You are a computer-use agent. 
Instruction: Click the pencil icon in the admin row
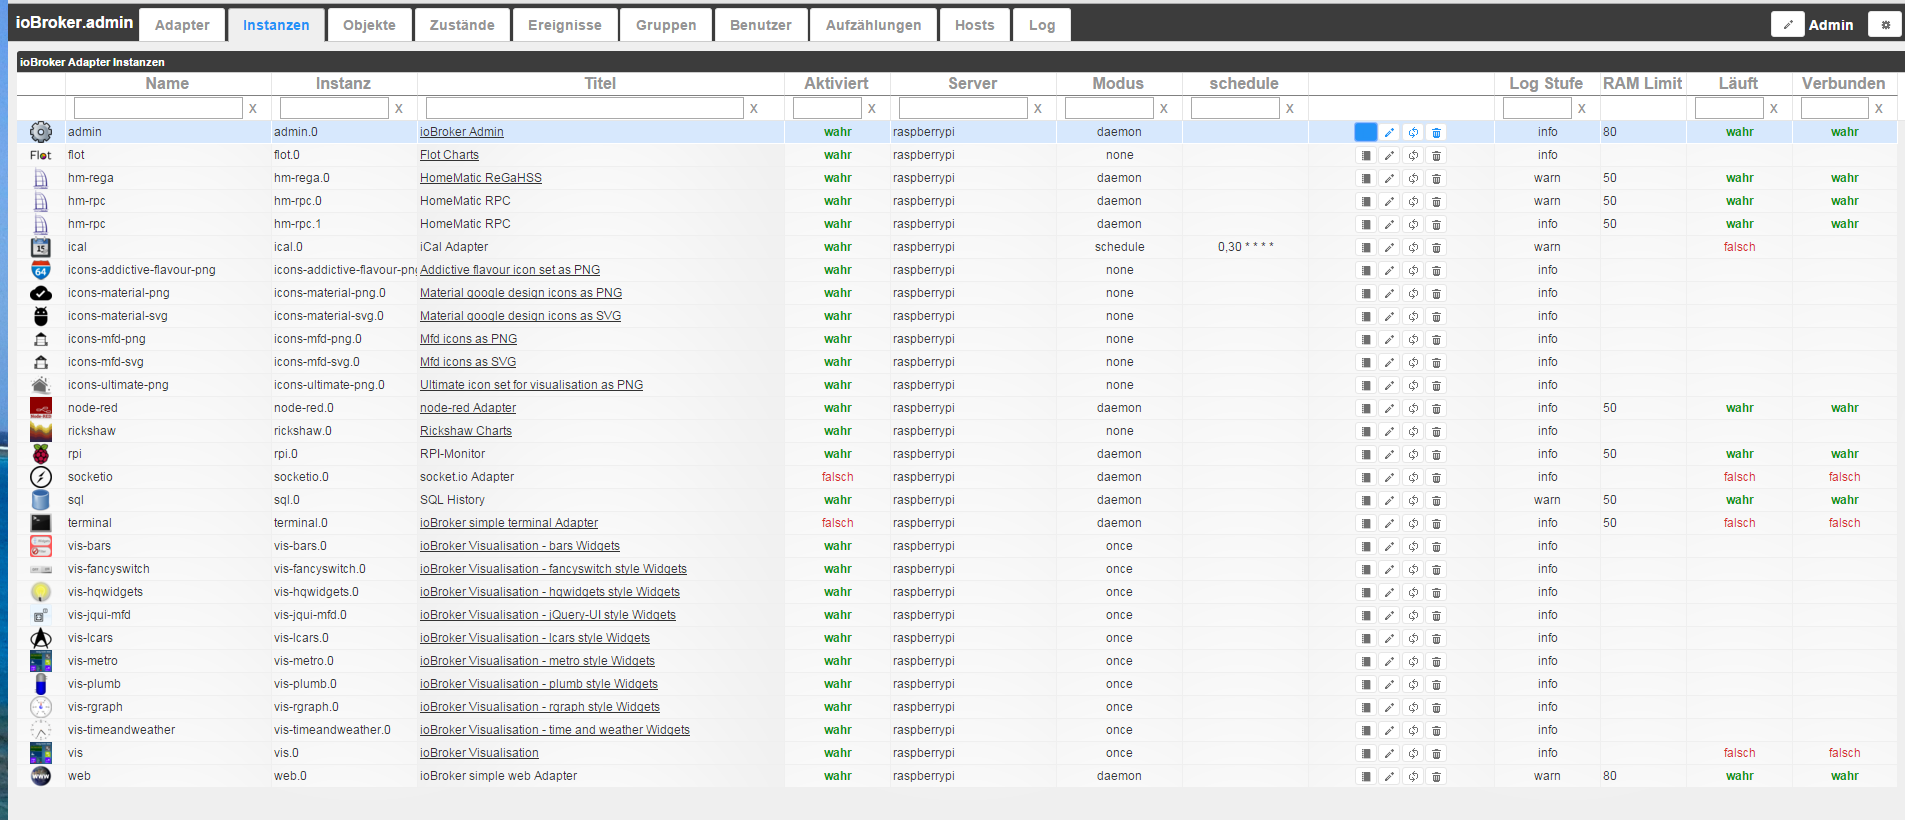point(1389,132)
